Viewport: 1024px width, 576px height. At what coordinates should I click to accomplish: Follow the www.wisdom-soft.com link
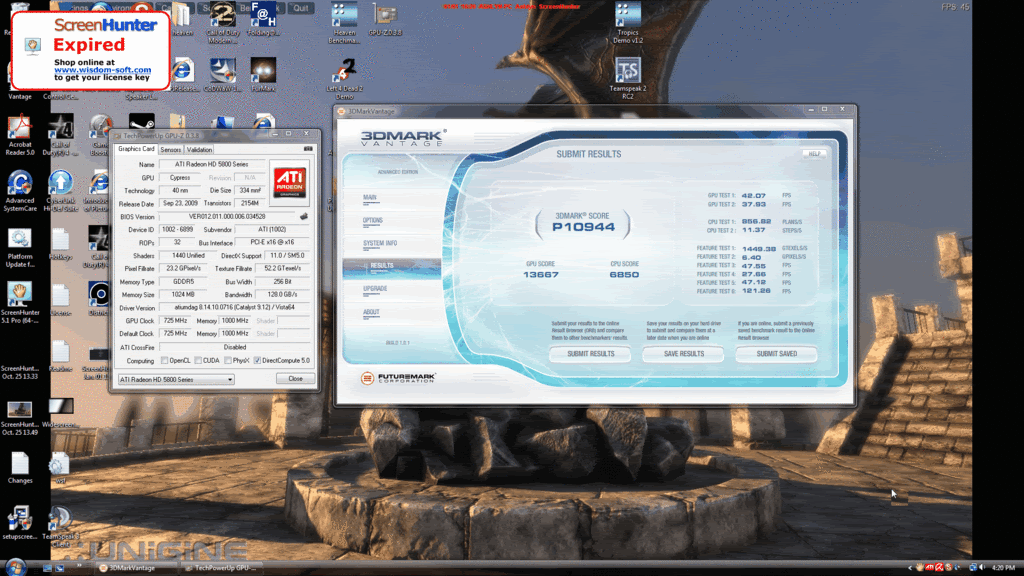point(103,70)
